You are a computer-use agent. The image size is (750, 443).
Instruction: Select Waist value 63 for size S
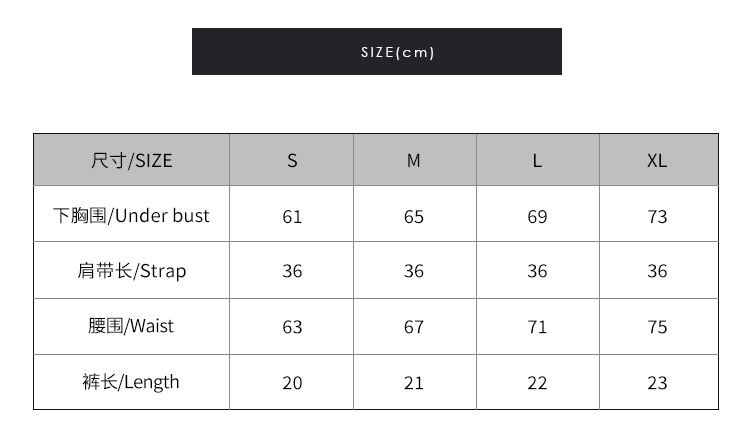(x=292, y=327)
